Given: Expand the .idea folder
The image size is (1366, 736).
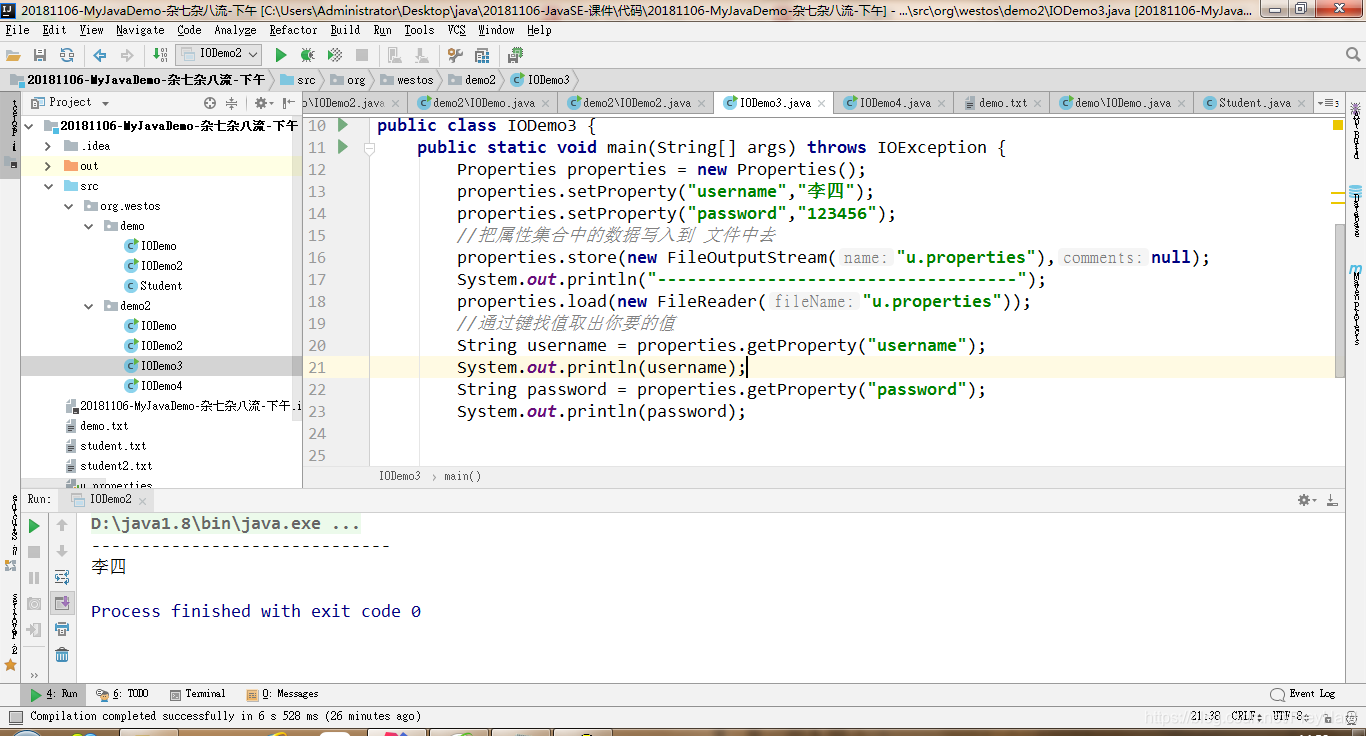Looking at the screenshot, I should click(48, 146).
